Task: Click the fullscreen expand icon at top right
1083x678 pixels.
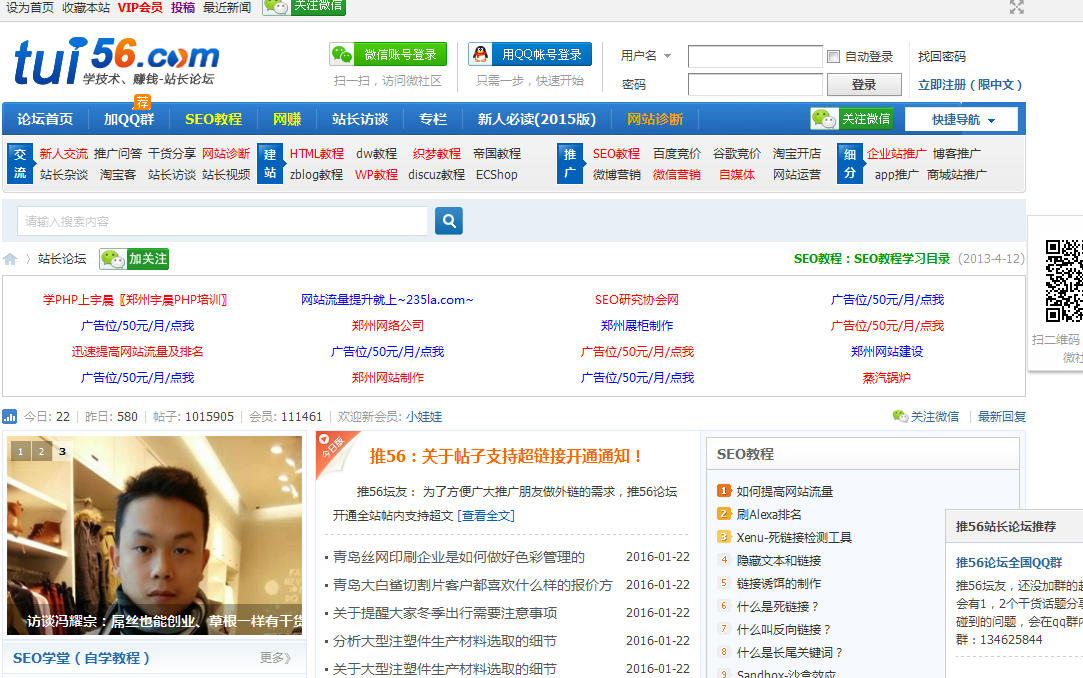Action: point(1017,8)
